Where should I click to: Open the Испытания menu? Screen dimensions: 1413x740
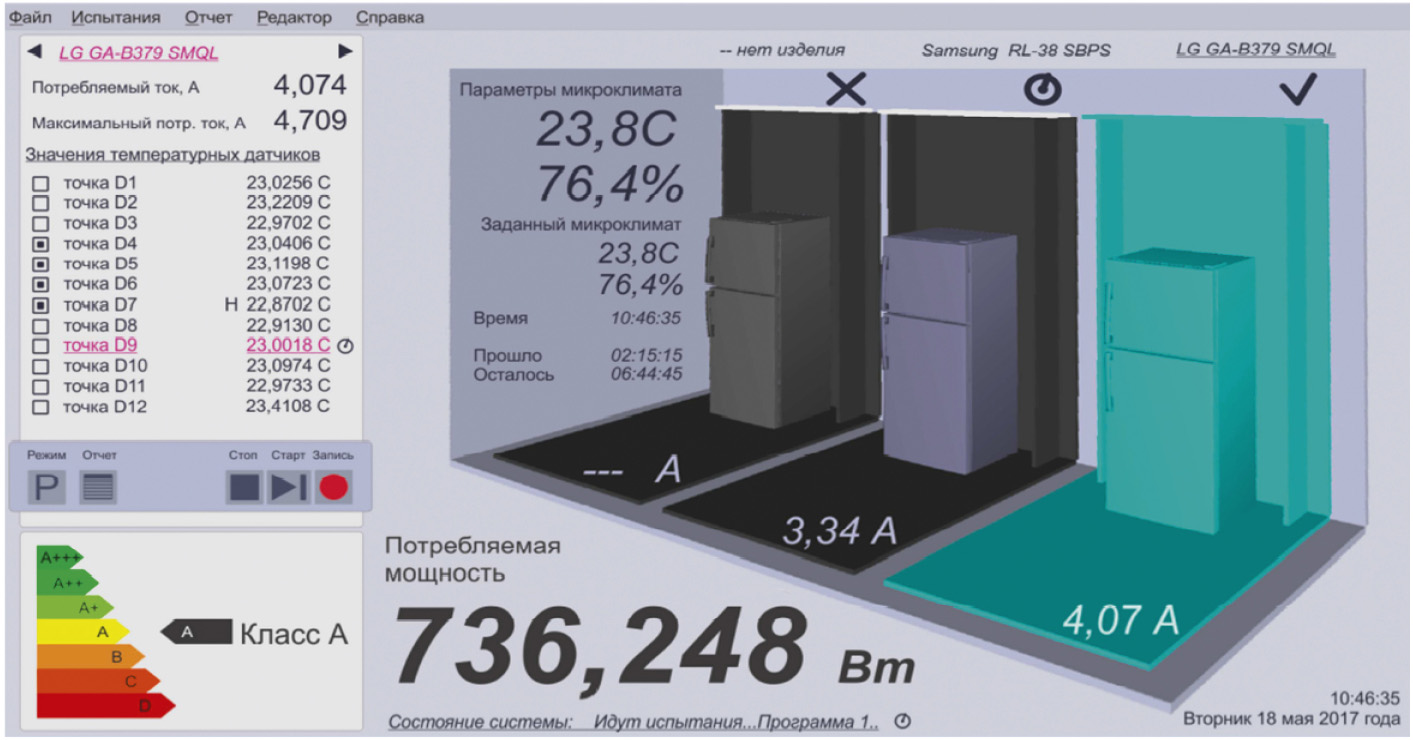[116, 17]
